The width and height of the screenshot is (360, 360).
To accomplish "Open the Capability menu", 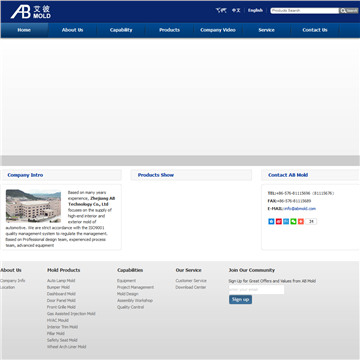I will [x=121, y=30].
